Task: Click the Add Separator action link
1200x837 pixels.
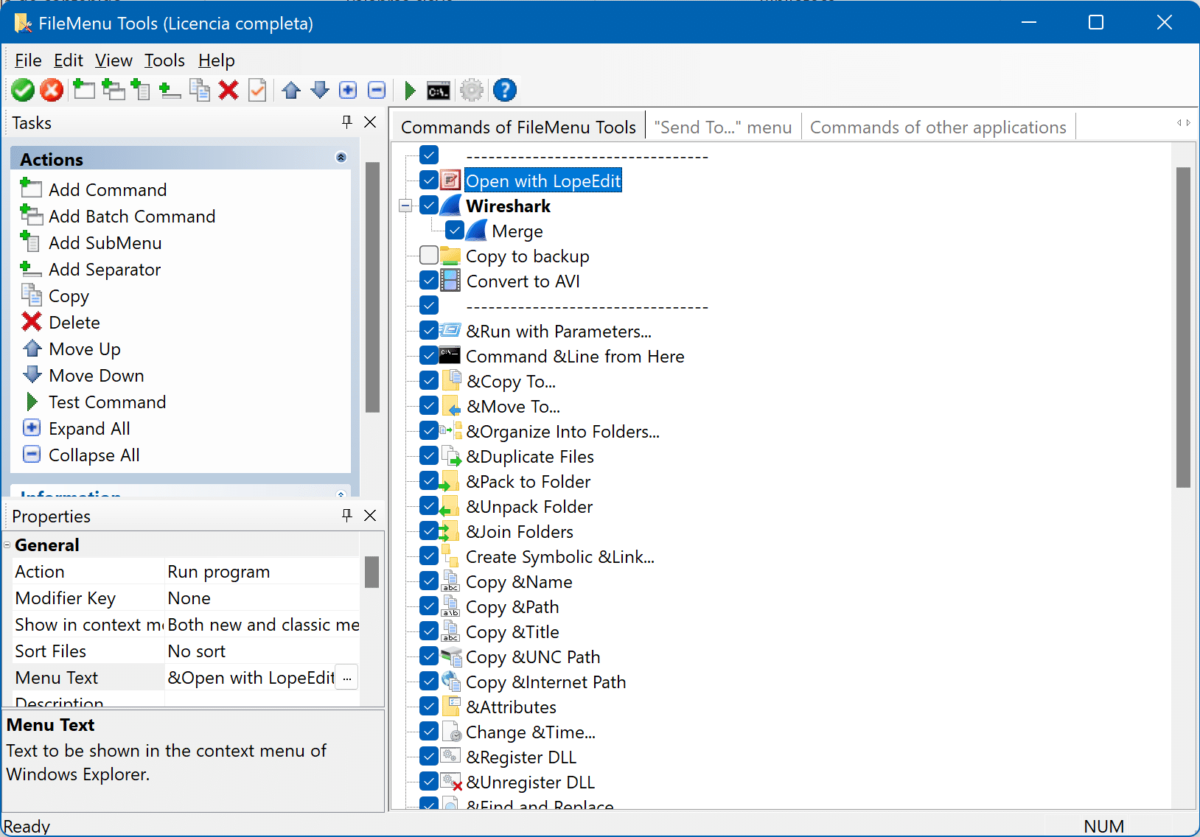Action: coord(104,269)
